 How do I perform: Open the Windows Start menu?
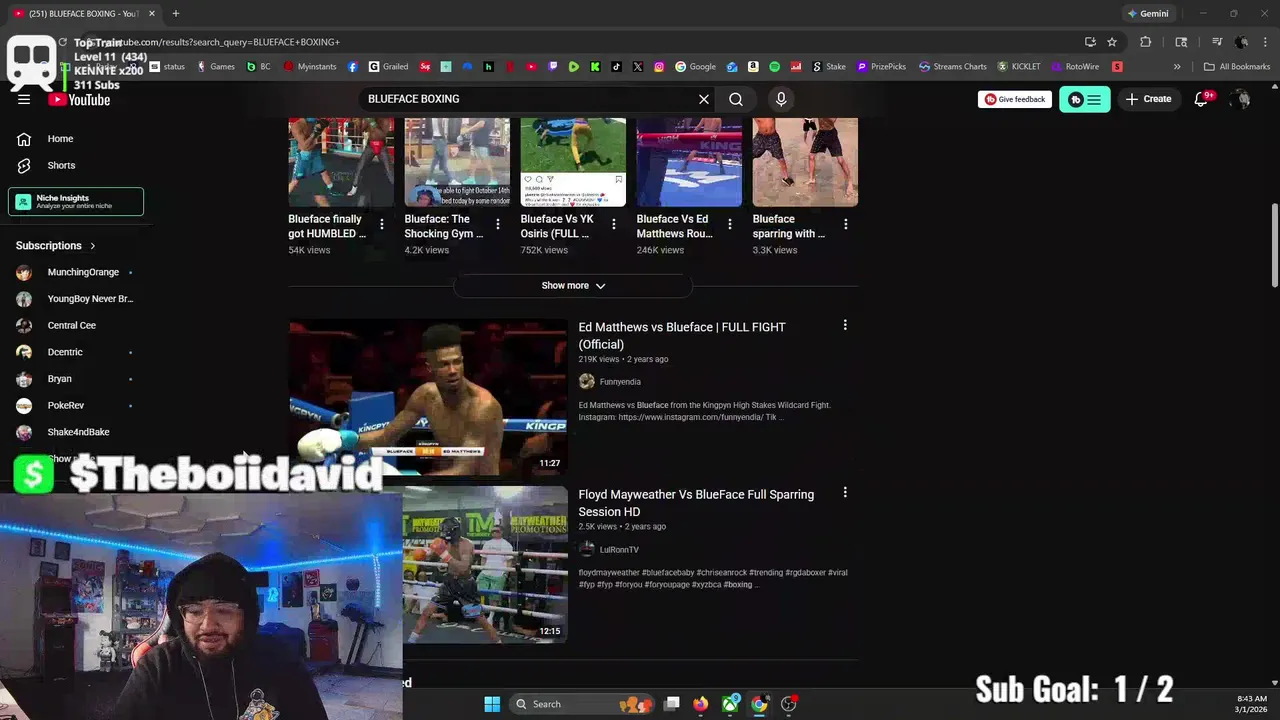492,704
